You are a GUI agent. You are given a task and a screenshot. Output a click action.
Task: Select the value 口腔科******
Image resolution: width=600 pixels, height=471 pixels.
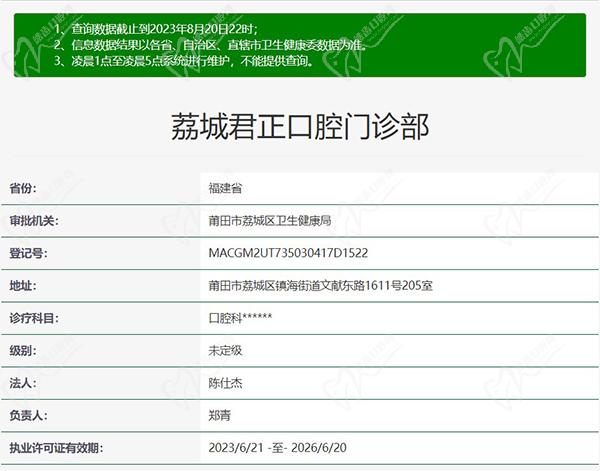click(240, 318)
